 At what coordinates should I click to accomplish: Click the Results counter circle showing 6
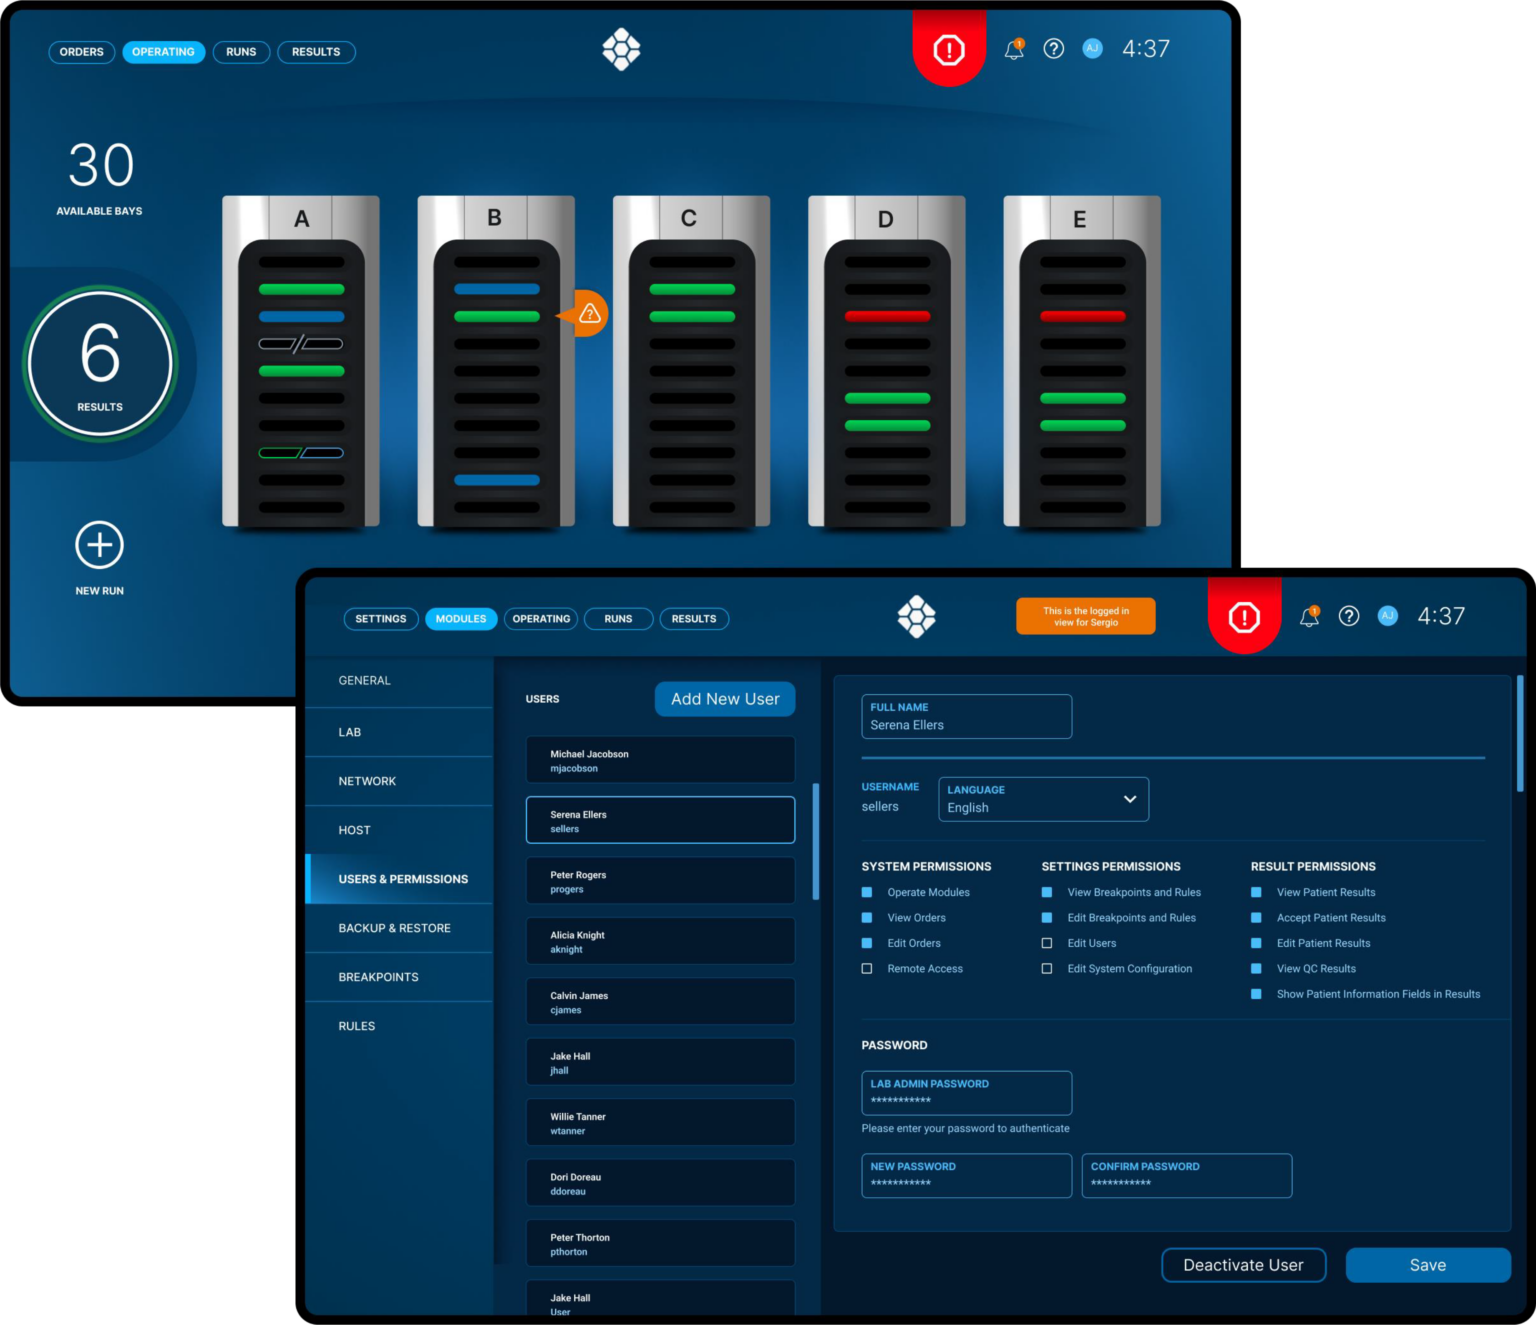(x=99, y=362)
